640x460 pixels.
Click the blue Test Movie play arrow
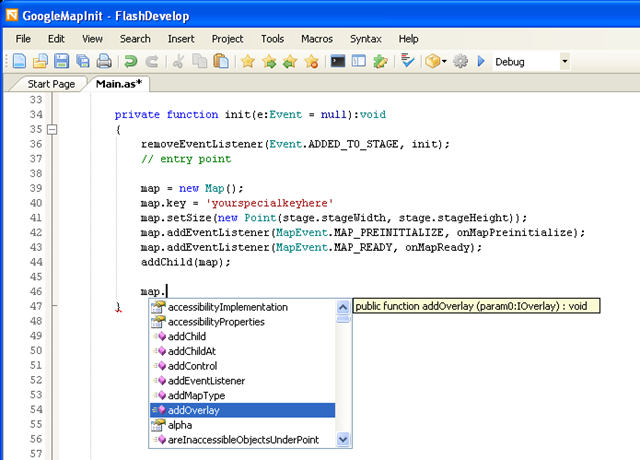tap(481, 61)
